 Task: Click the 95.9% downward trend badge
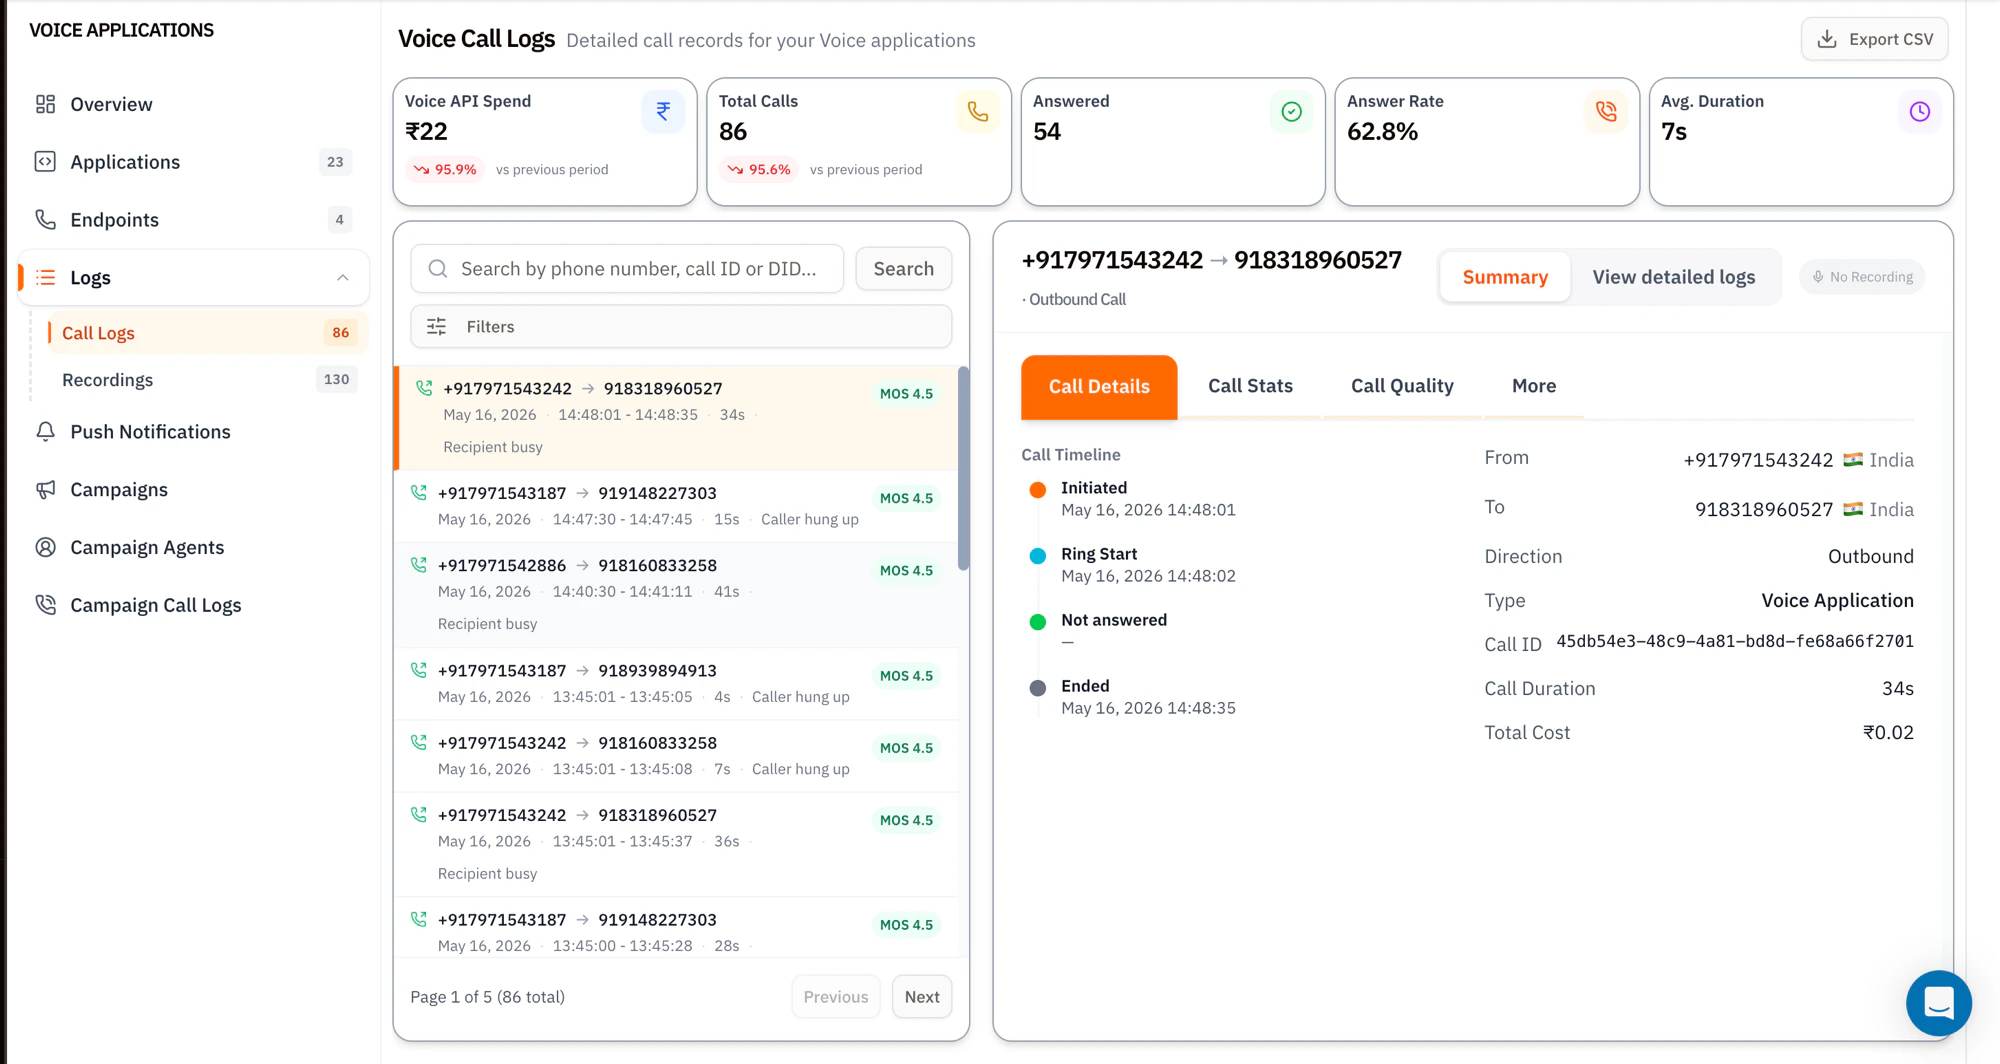pyautogui.click(x=445, y=170)
